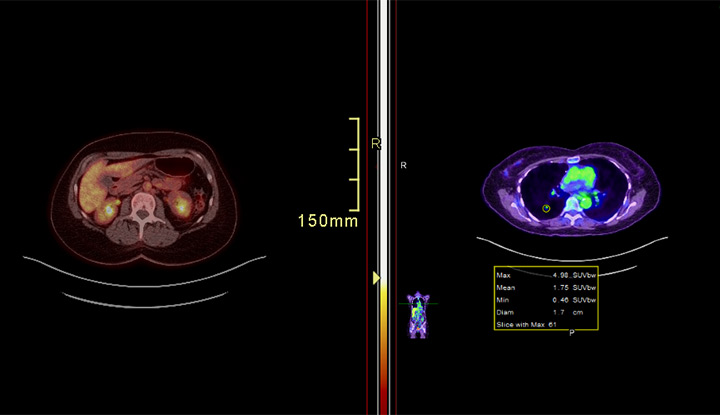Select the yellow ROI circle in right lung
720x415 pixels.
(546, 209)
